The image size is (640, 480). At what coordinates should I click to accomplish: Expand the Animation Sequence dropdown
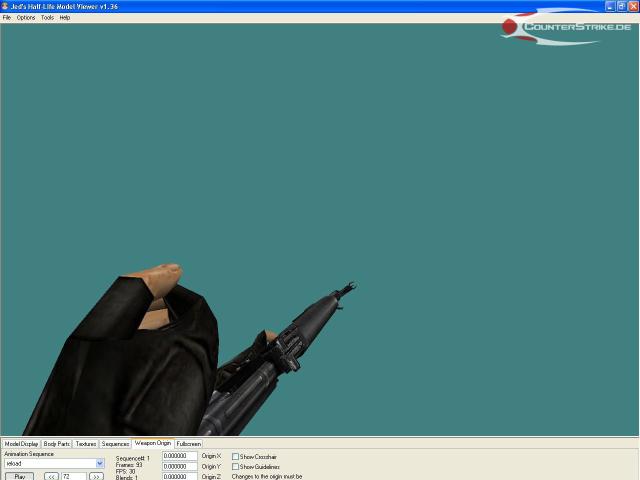coord(100,464)
